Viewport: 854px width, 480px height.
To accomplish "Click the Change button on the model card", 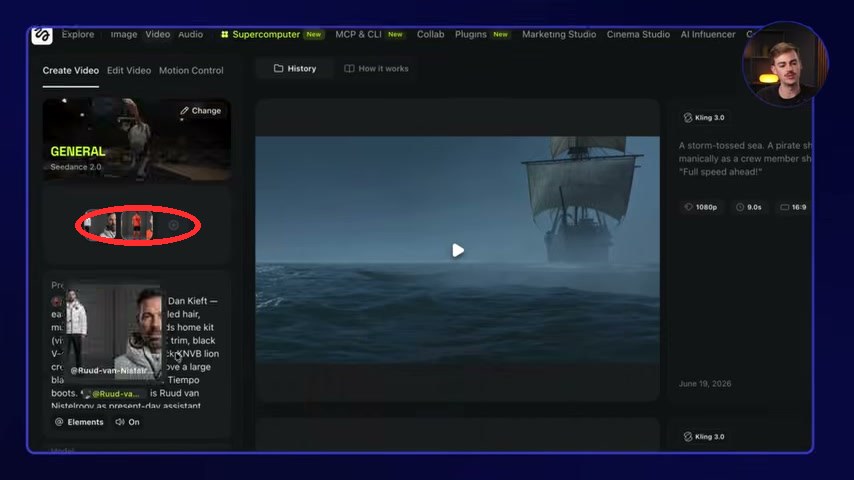I will point(200,111).
